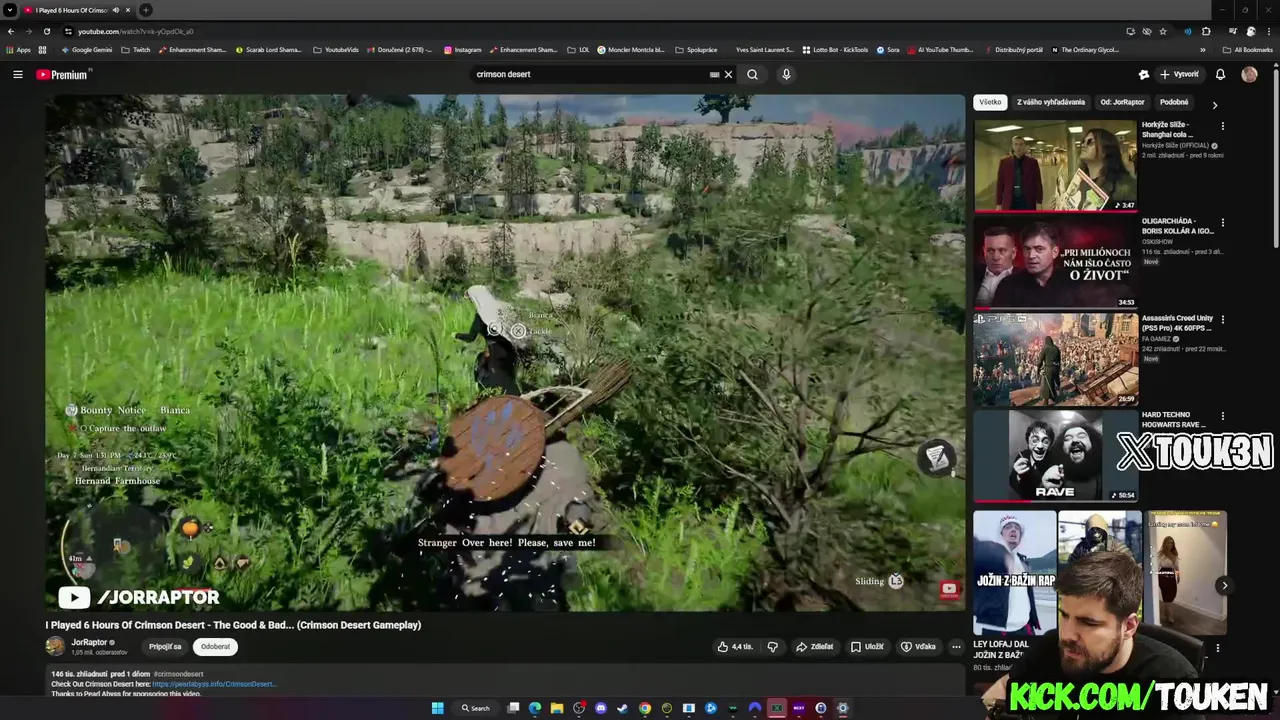Viewport: 1280px width, 720px height.
Task: Mute the tab via speaker icon
Action: [x=115, y=10]
